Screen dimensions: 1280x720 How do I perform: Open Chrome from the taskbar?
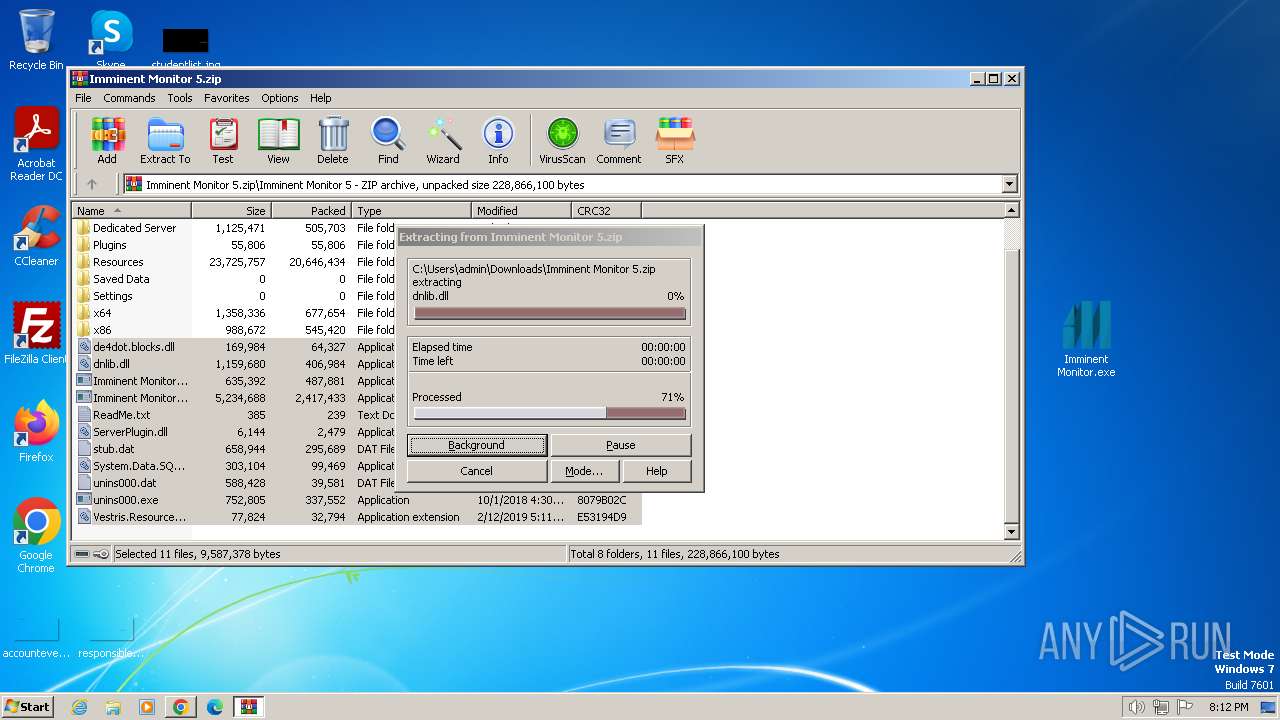point(180,707)
